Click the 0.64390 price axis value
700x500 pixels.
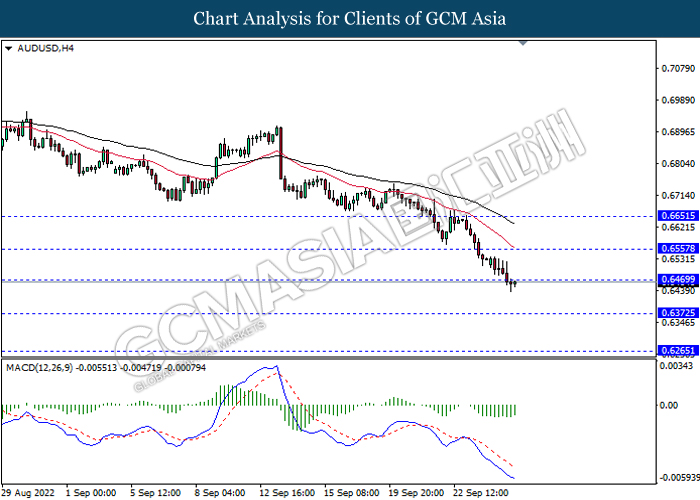[x=678, y=291]
